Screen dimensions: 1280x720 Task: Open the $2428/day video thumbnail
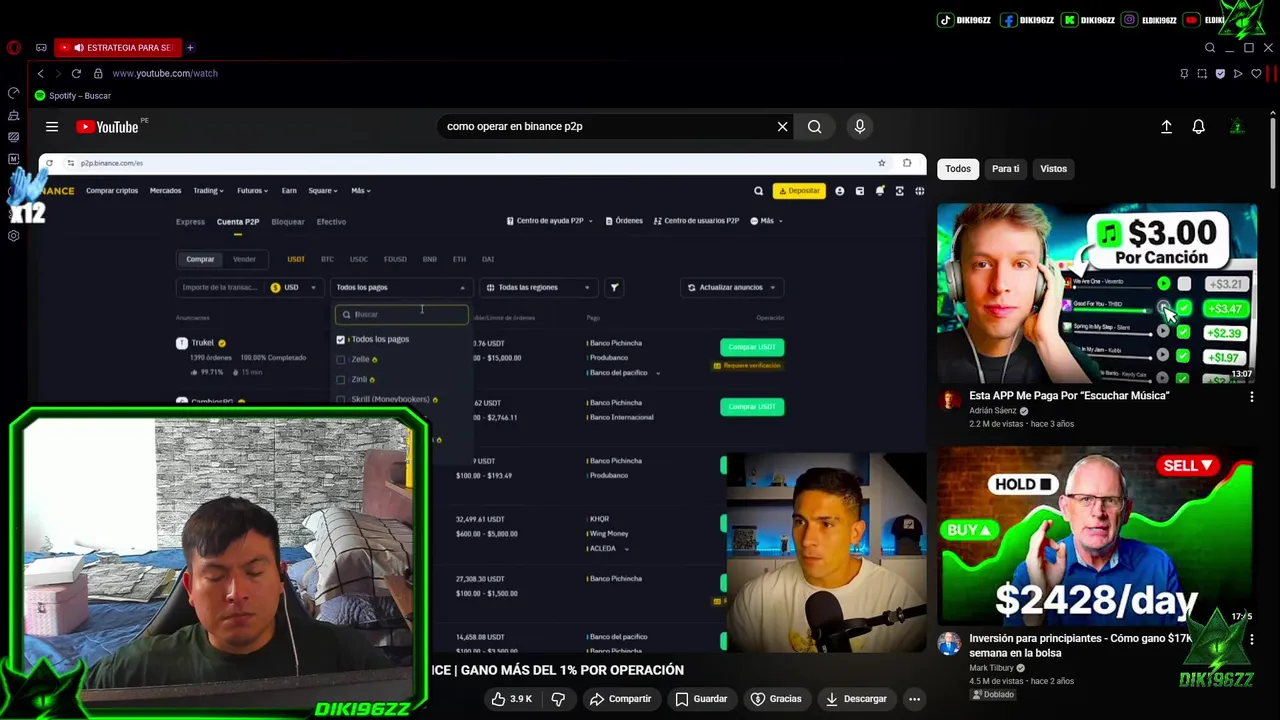tap(1097, 536)
